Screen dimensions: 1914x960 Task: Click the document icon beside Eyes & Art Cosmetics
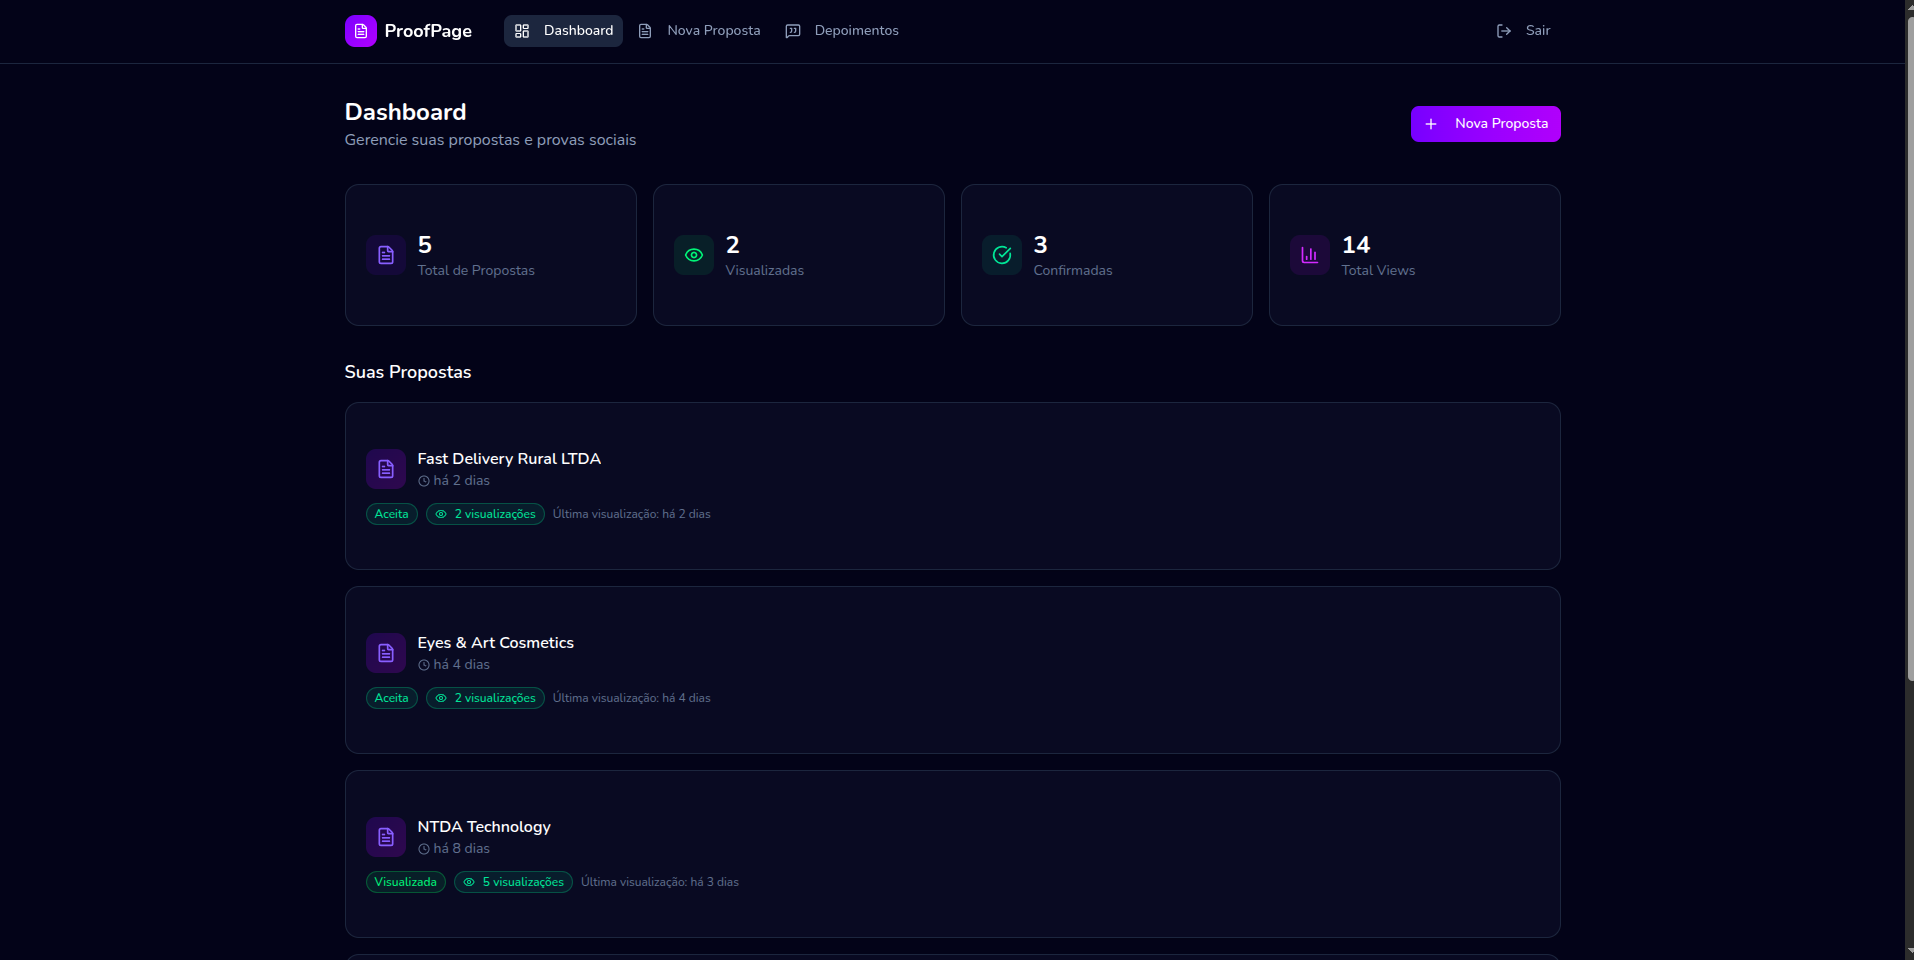coord(385,653)
